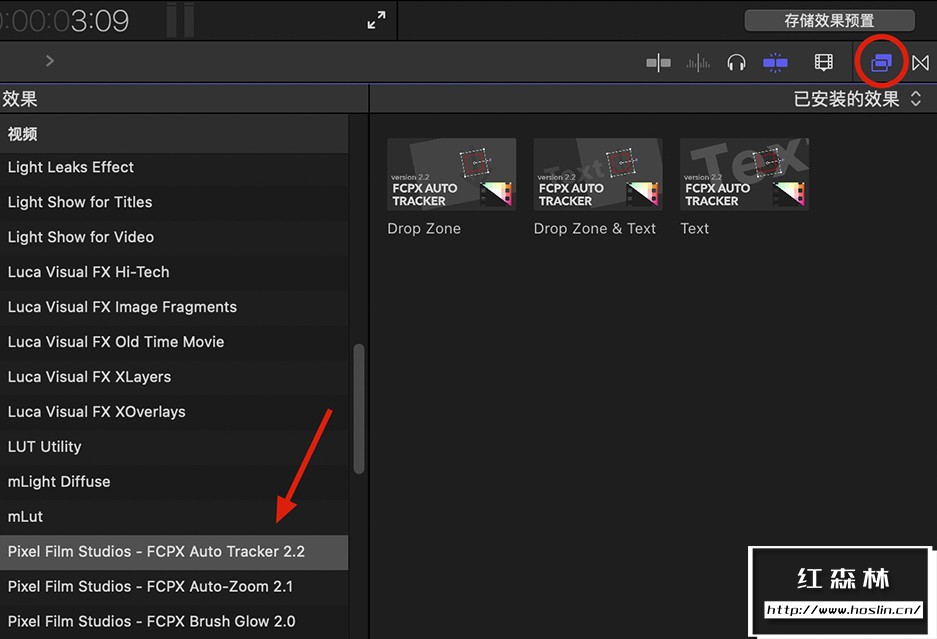
Task: Click the fullscreen expand arrows icon
Action: [x=376, y=20]
